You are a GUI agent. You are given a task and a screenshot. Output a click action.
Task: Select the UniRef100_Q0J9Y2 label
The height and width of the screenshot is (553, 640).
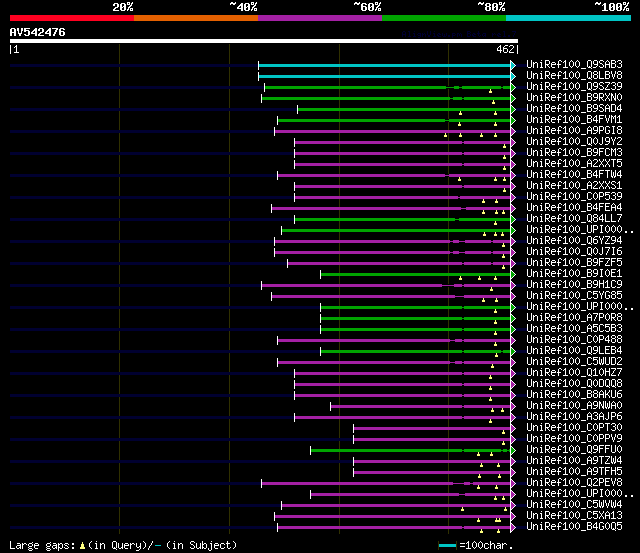point(574,142)
